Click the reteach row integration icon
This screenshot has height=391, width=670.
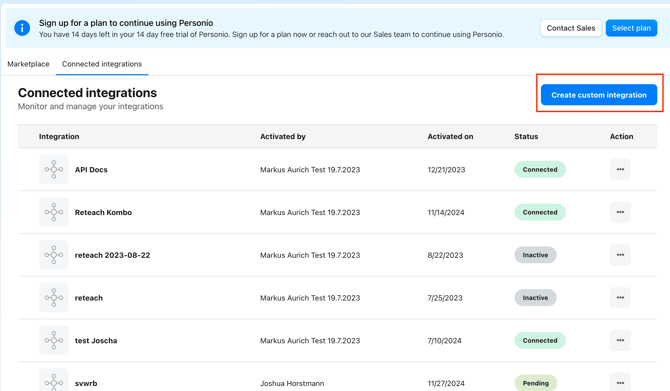pos(54,297)
